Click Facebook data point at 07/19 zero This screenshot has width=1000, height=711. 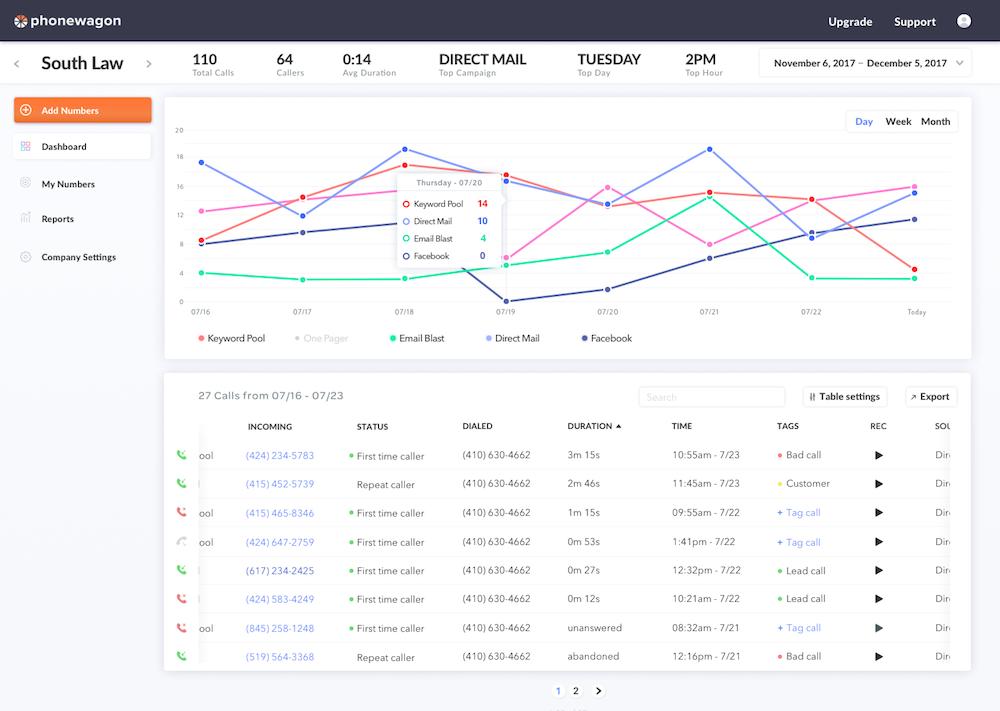tap(506, 301)
